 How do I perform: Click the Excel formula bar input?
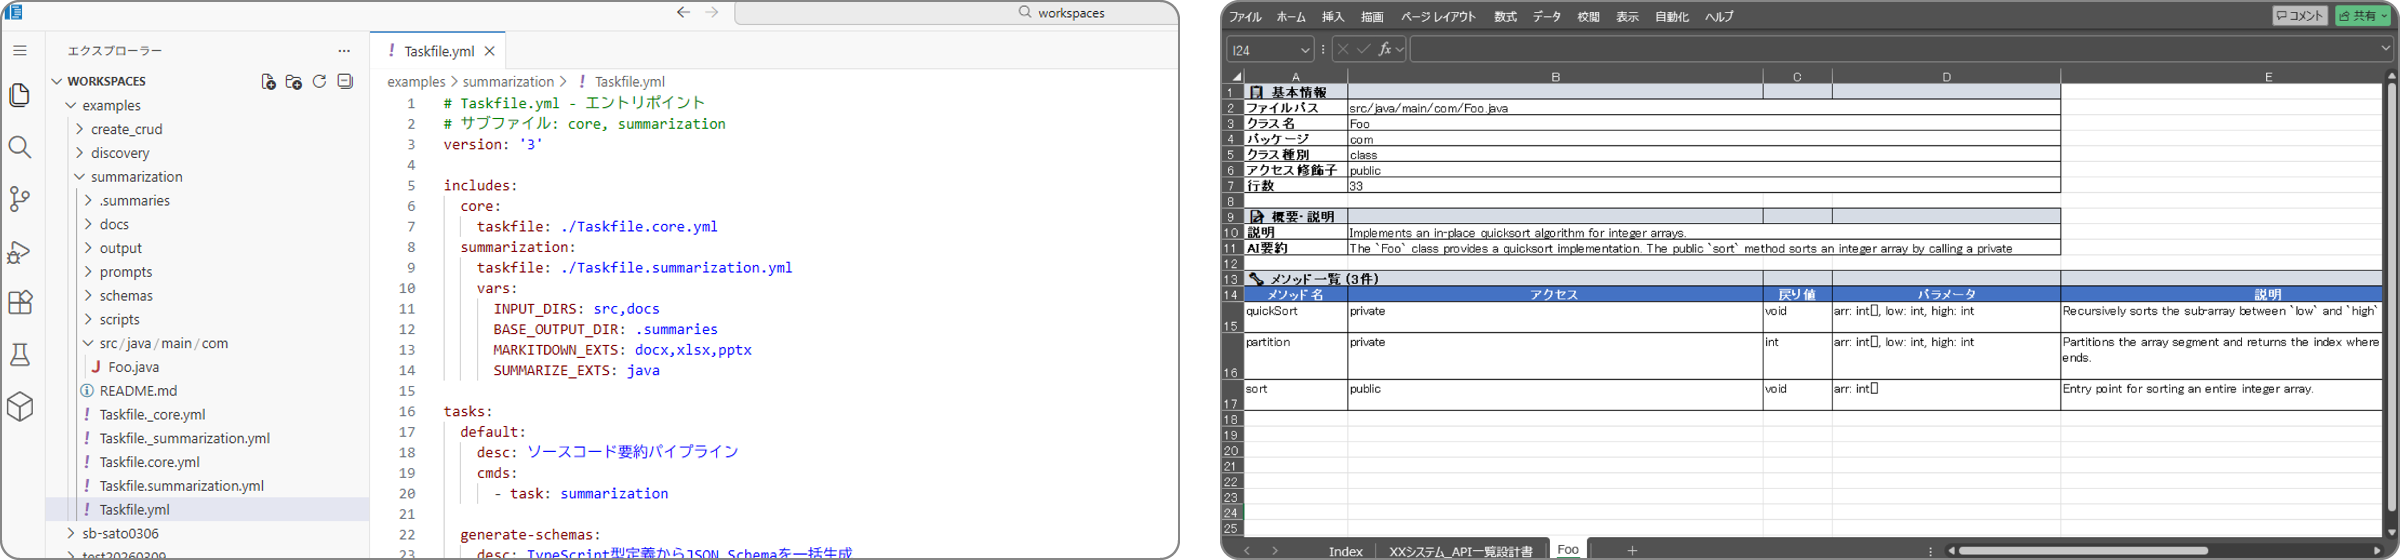(1890, 49)
